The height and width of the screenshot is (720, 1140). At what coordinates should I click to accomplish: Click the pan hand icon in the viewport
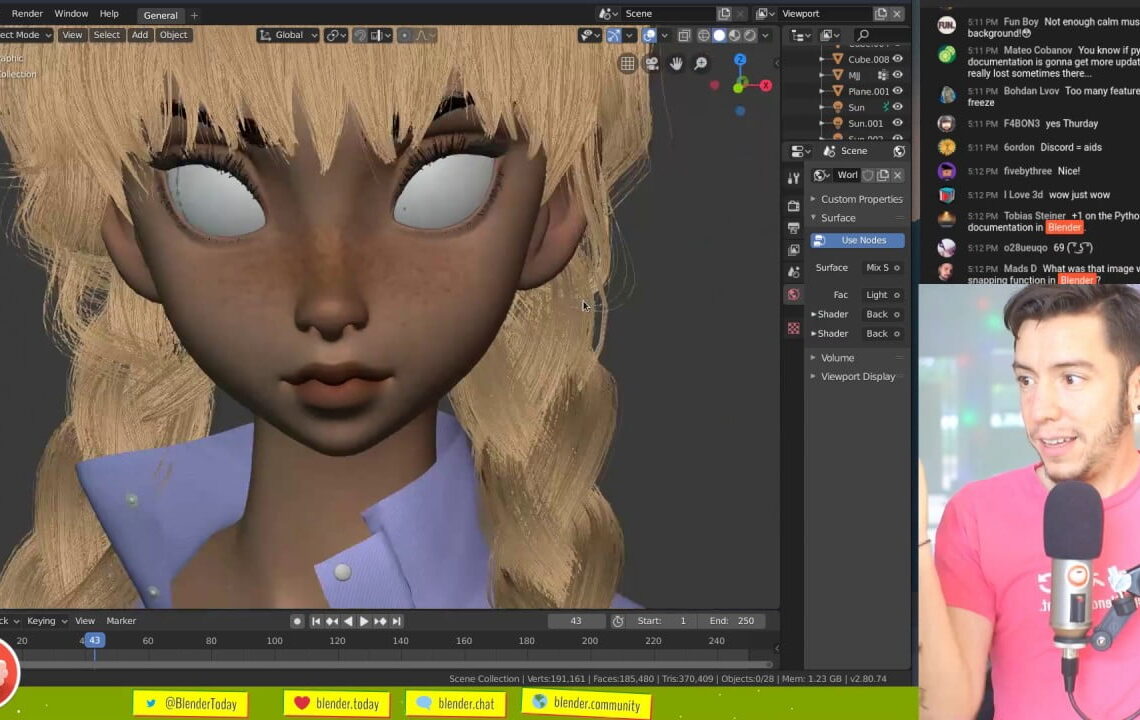click(676, 63)
